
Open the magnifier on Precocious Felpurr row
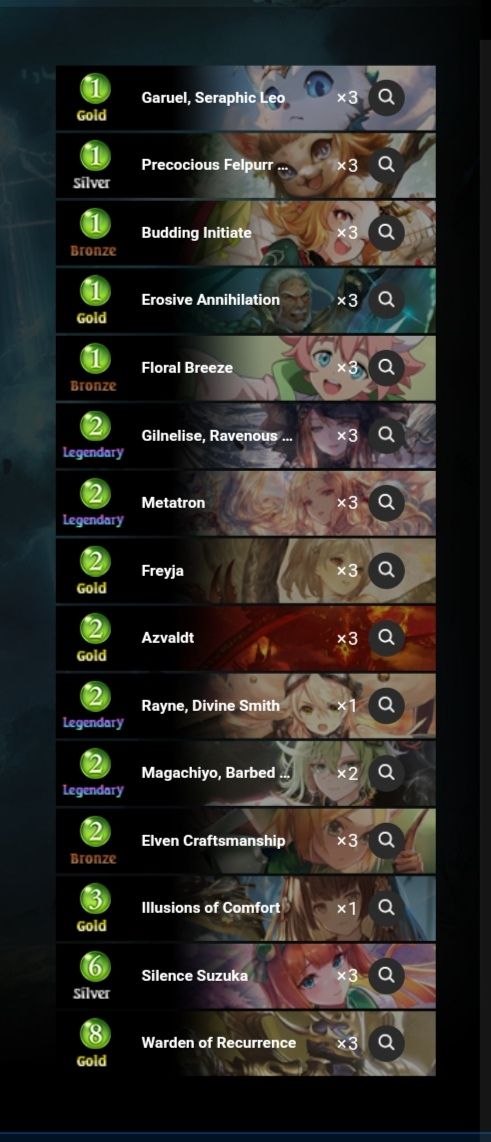(386, 165)
